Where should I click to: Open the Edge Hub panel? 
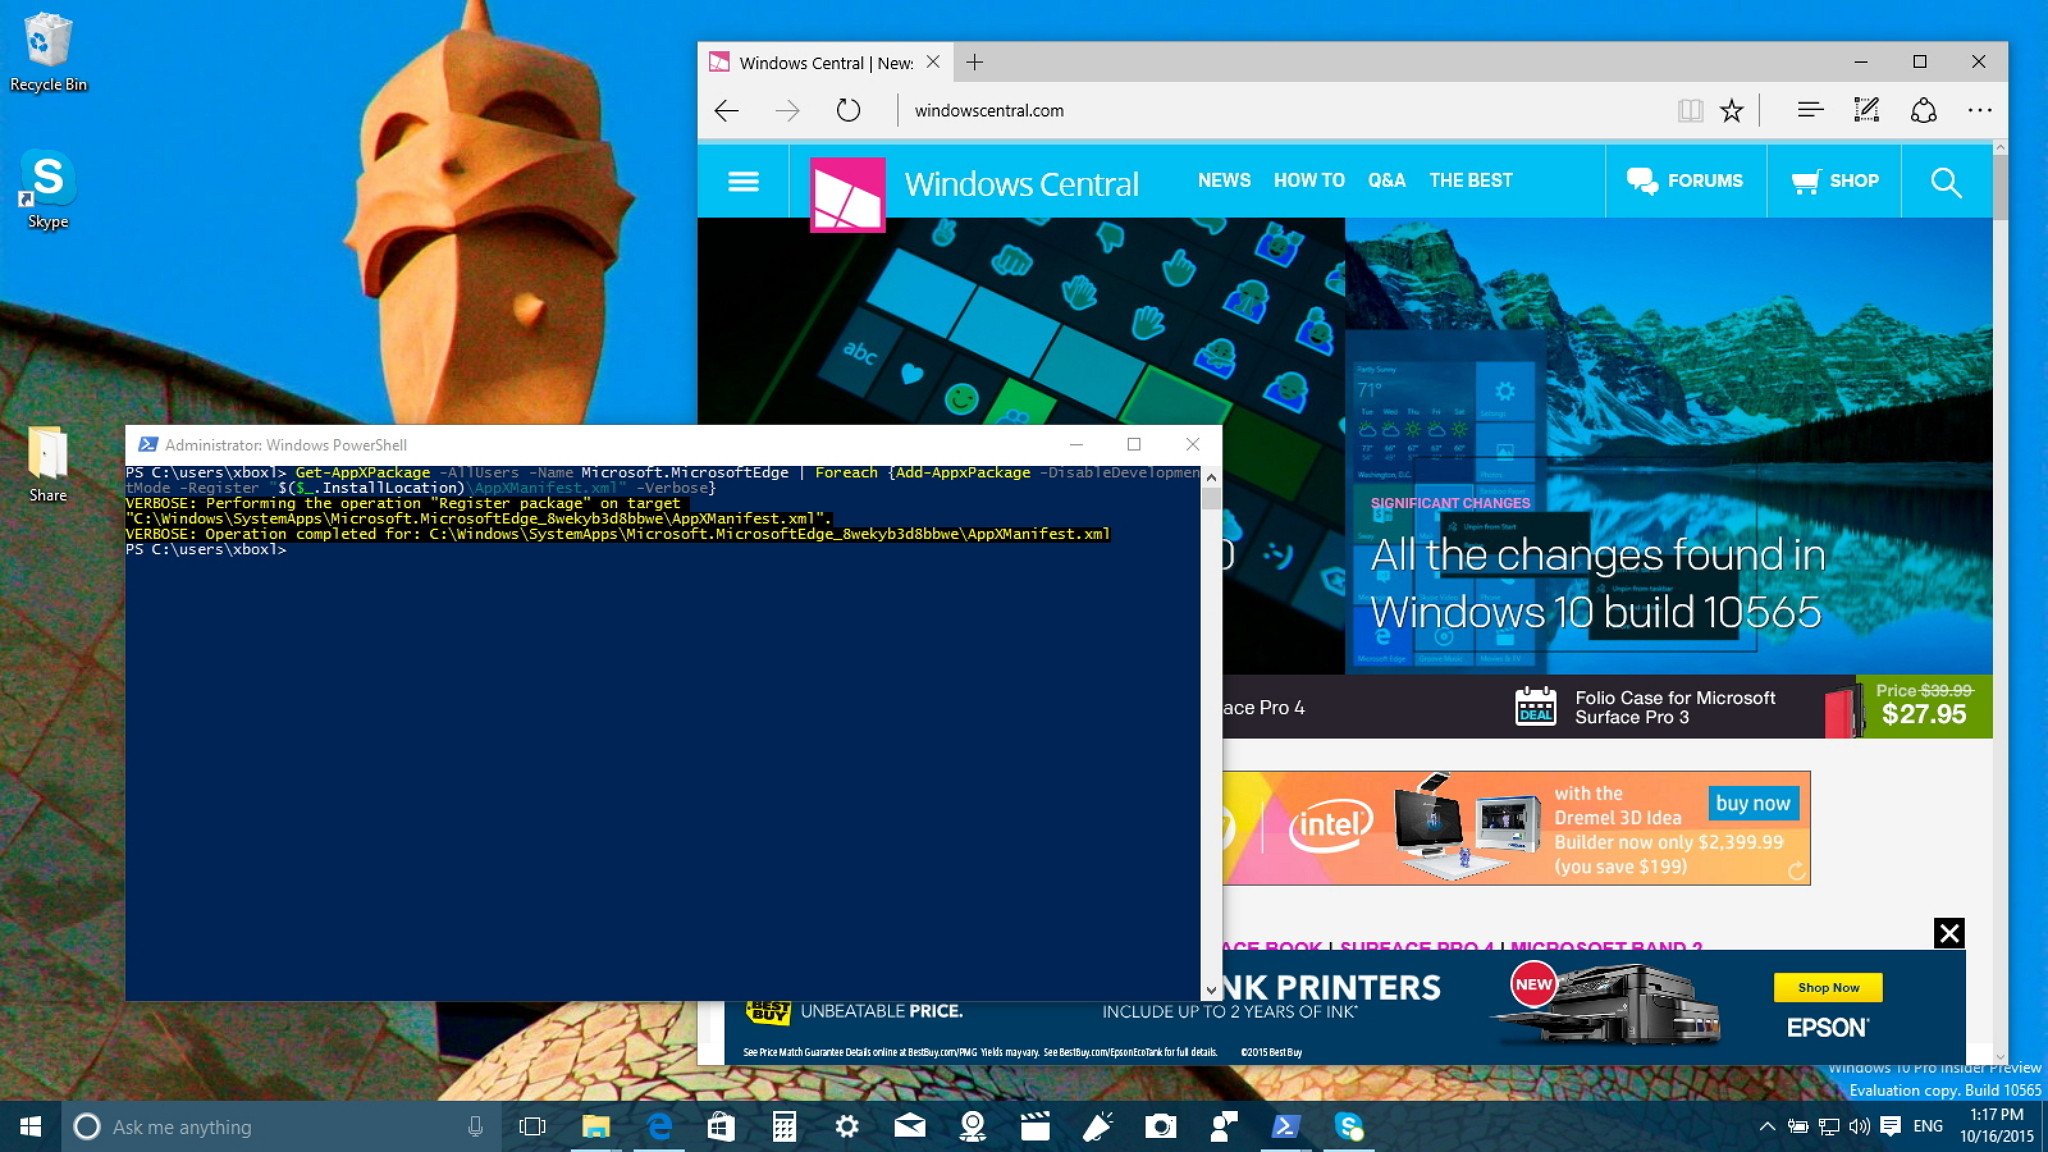point(1810,110)
